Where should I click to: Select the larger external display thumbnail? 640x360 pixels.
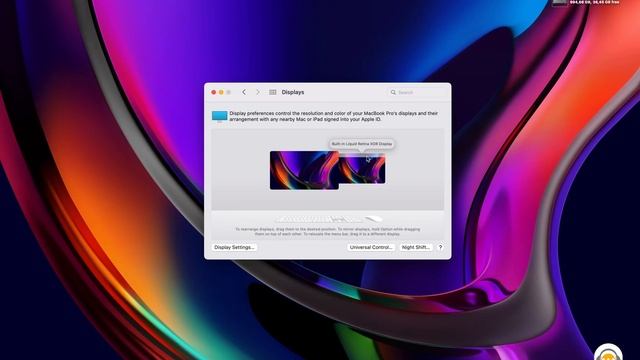304,170
